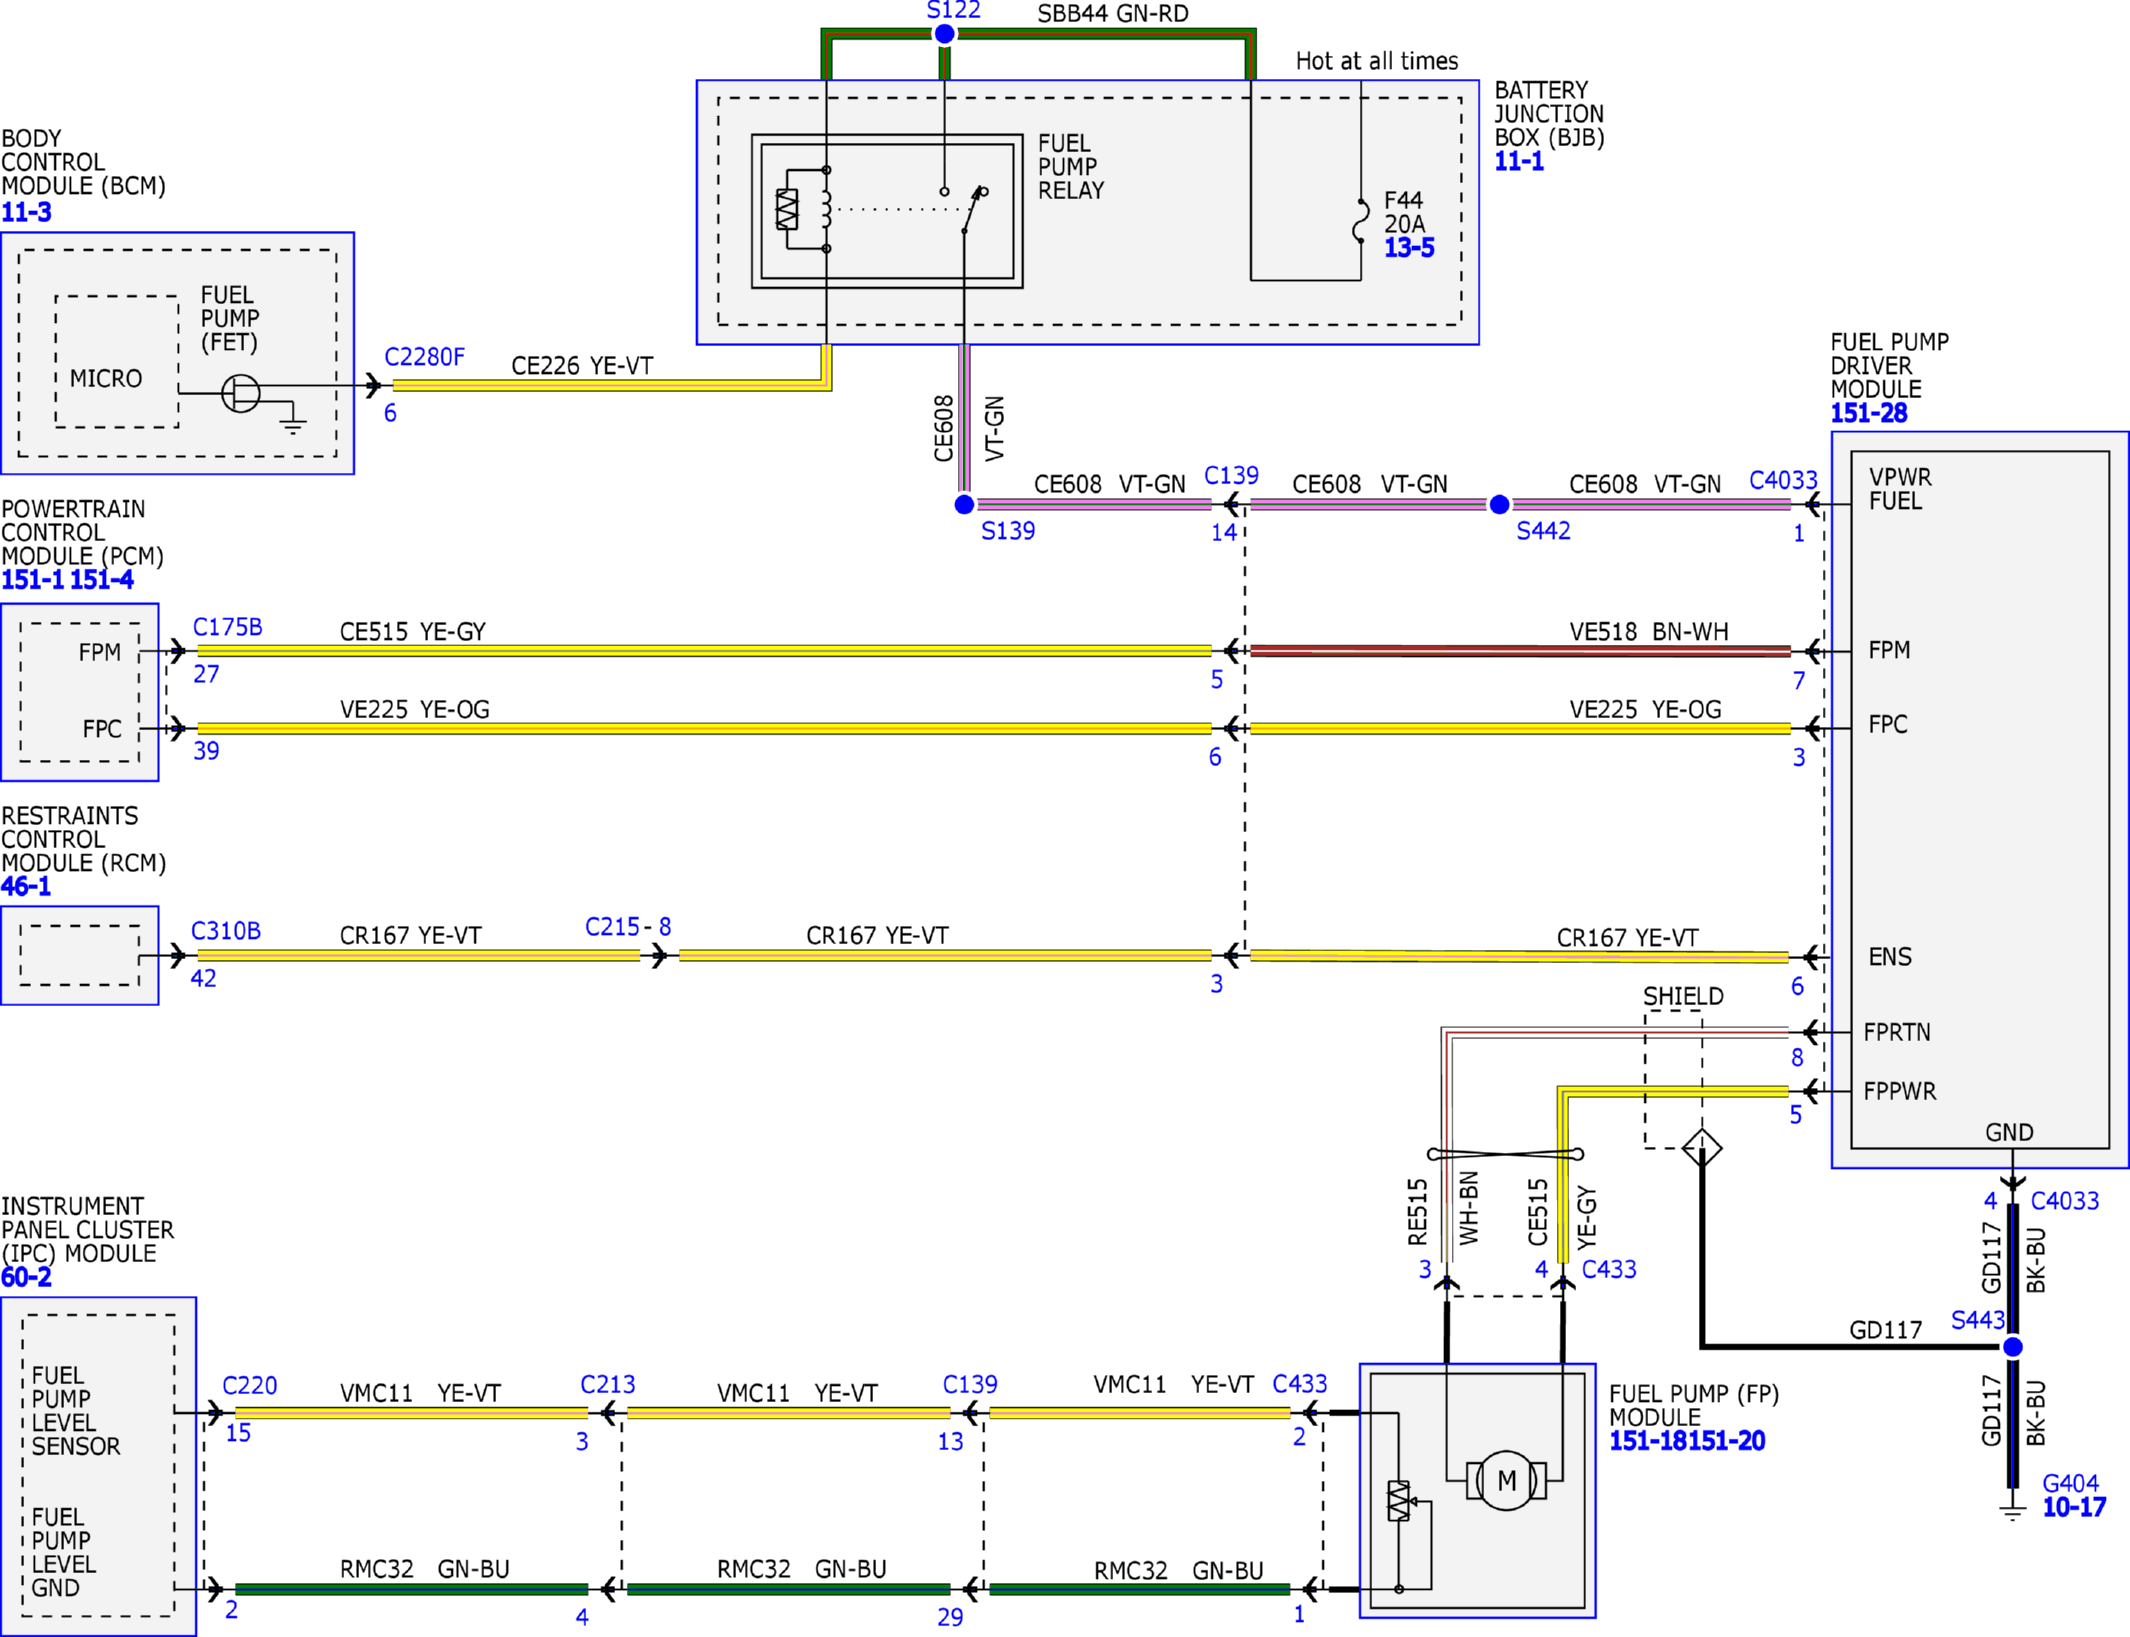Open the 11-1 Battery Junction Box link

pyautogui.click(x=1519, y=161)
